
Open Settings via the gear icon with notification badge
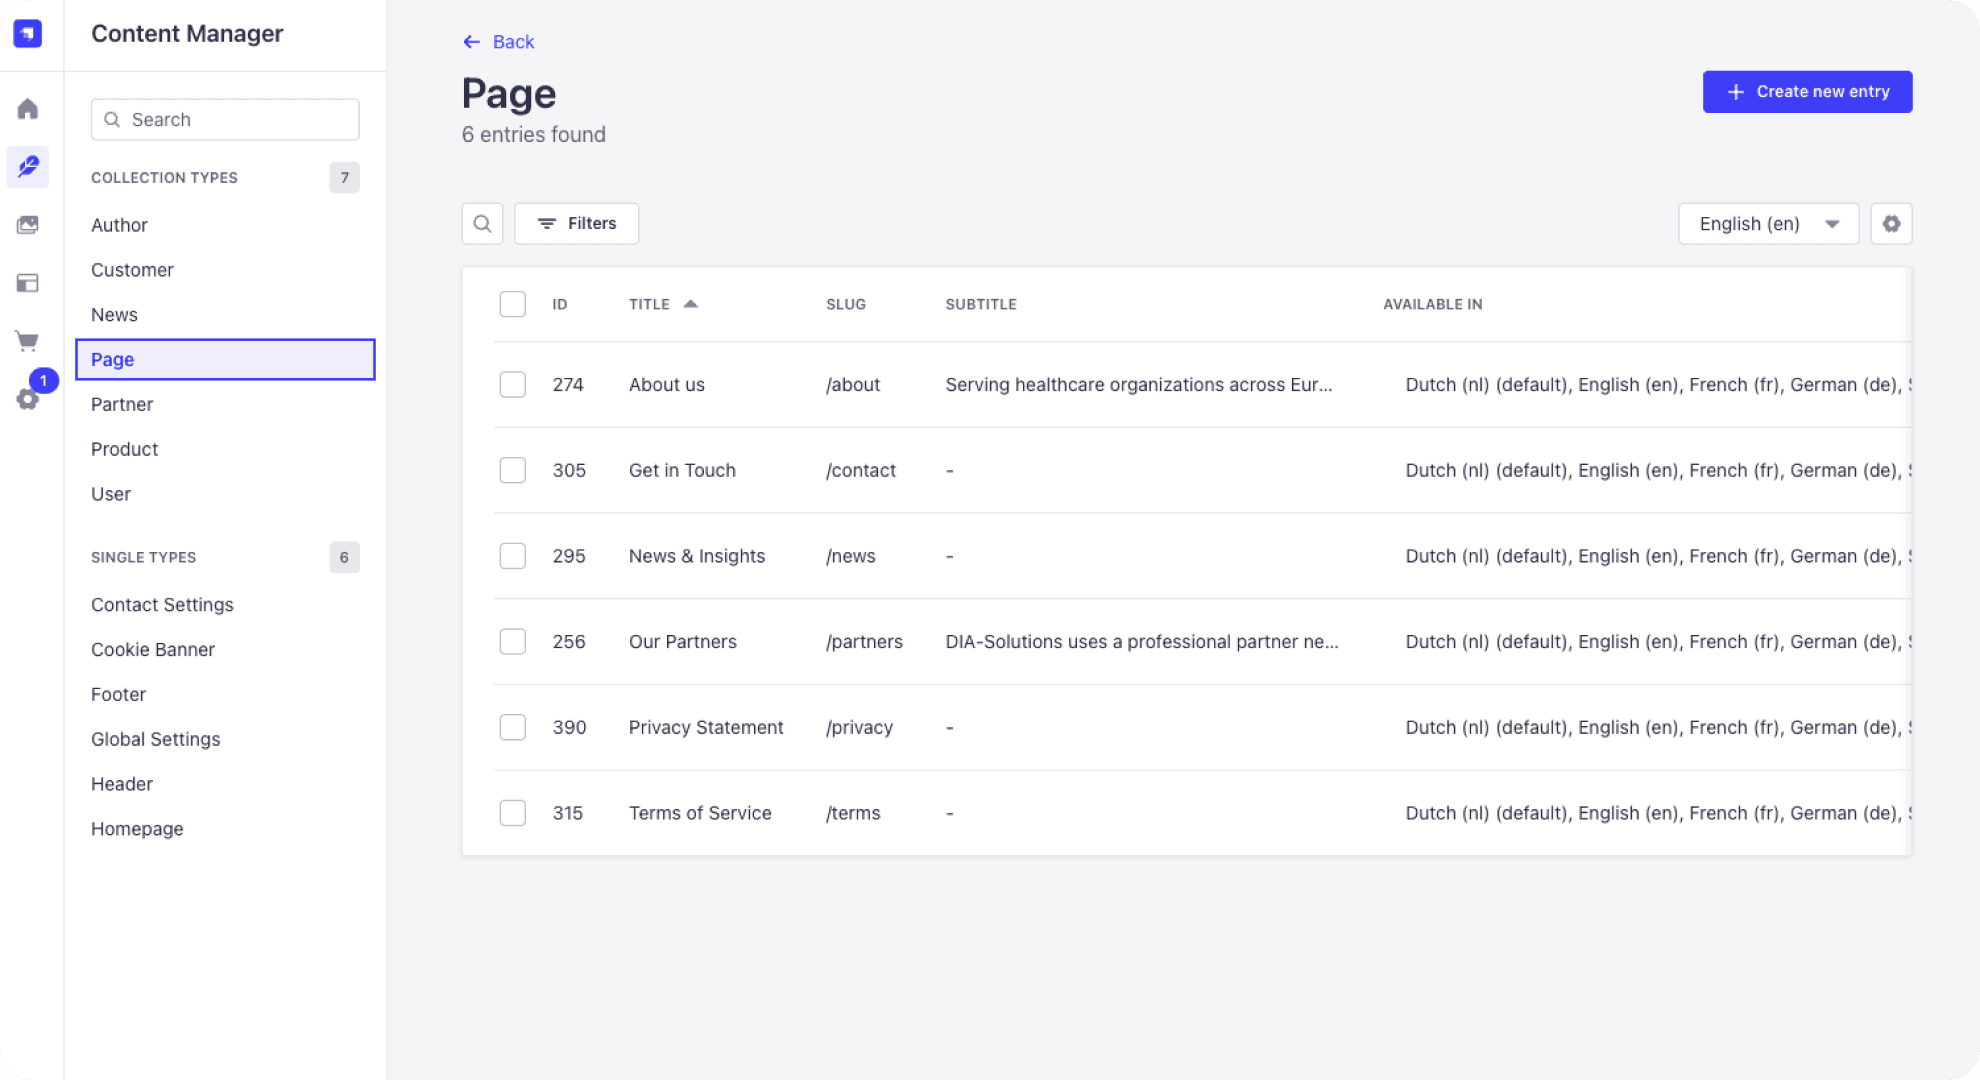tap(27, 398)
